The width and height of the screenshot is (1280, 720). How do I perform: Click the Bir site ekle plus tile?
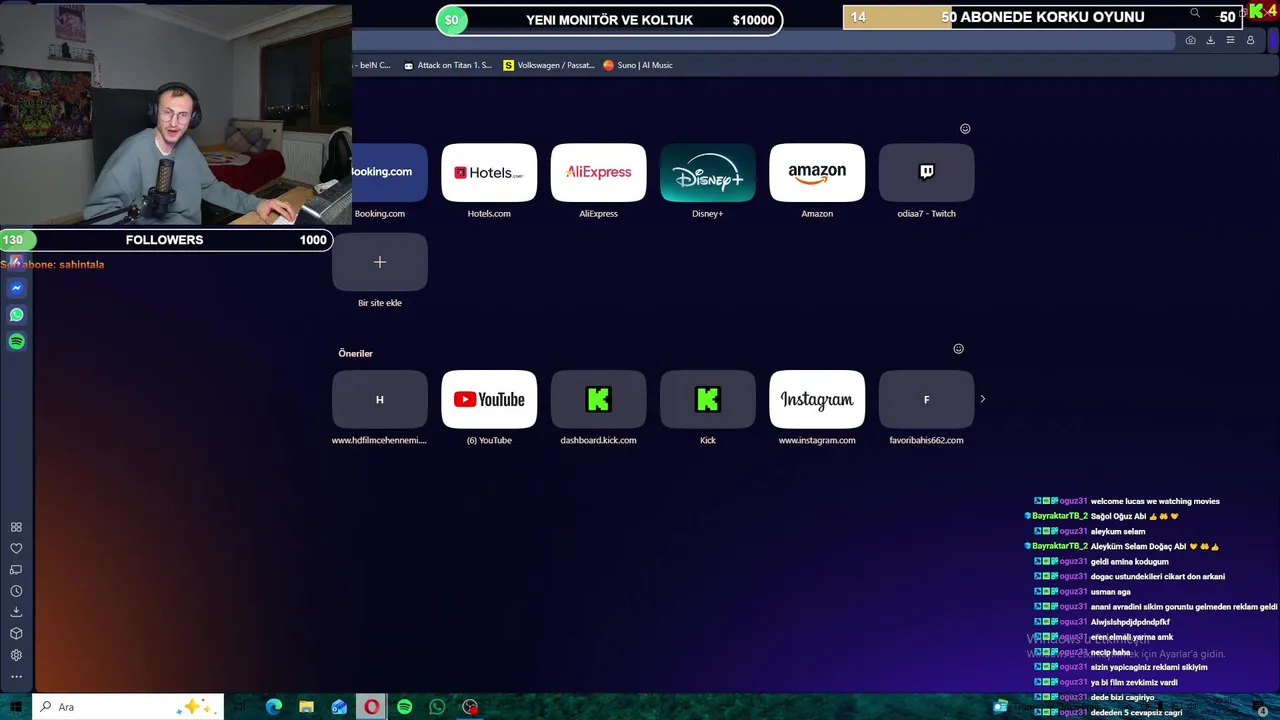[380, 262]
